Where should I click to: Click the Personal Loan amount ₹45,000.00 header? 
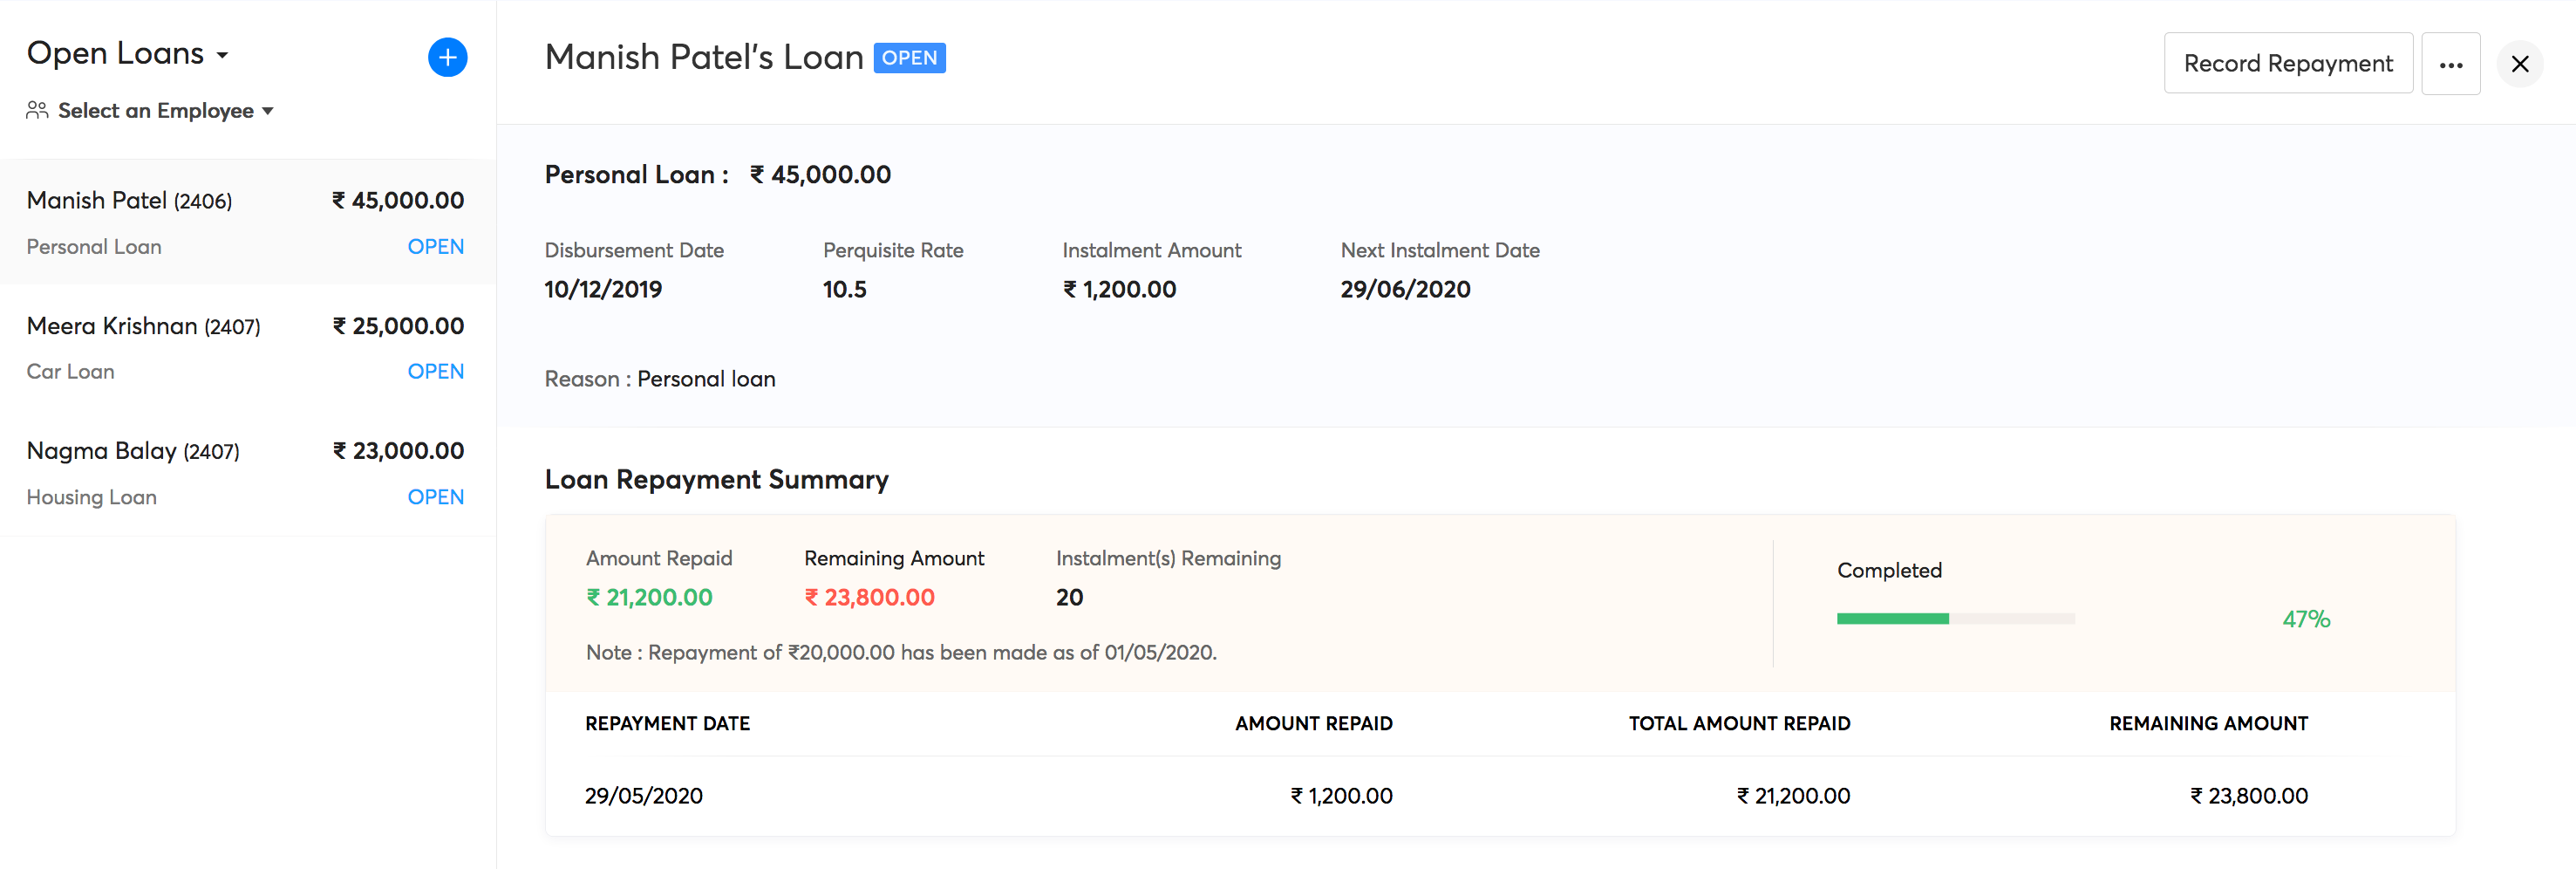point(819,174)
